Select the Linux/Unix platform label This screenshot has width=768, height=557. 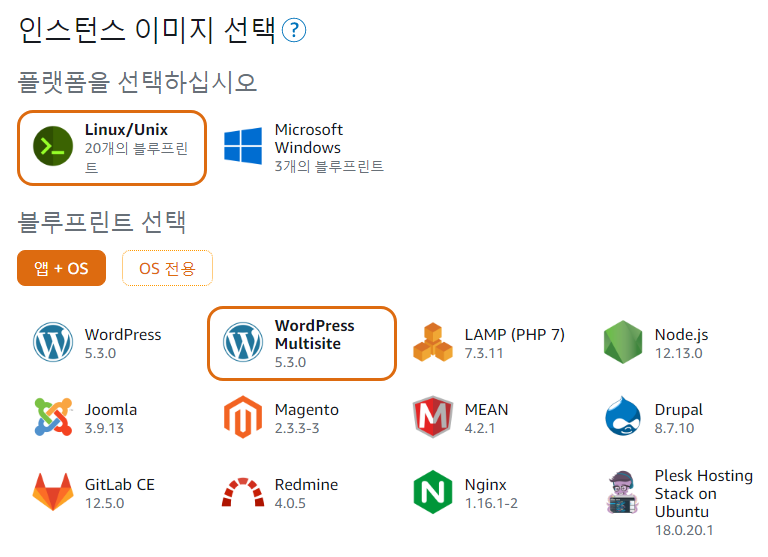tap(126, 129)
